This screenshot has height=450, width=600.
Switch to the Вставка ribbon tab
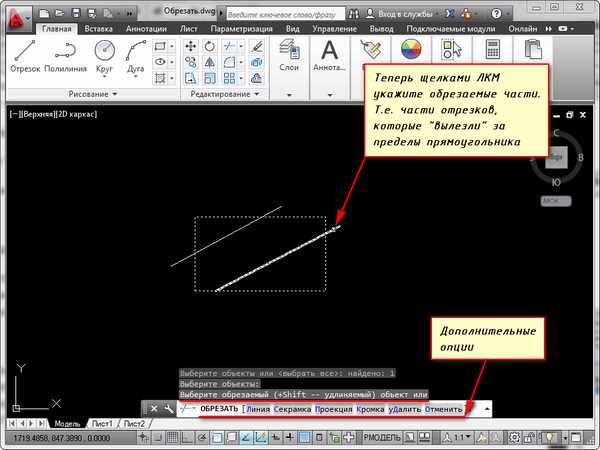[98, 29]
